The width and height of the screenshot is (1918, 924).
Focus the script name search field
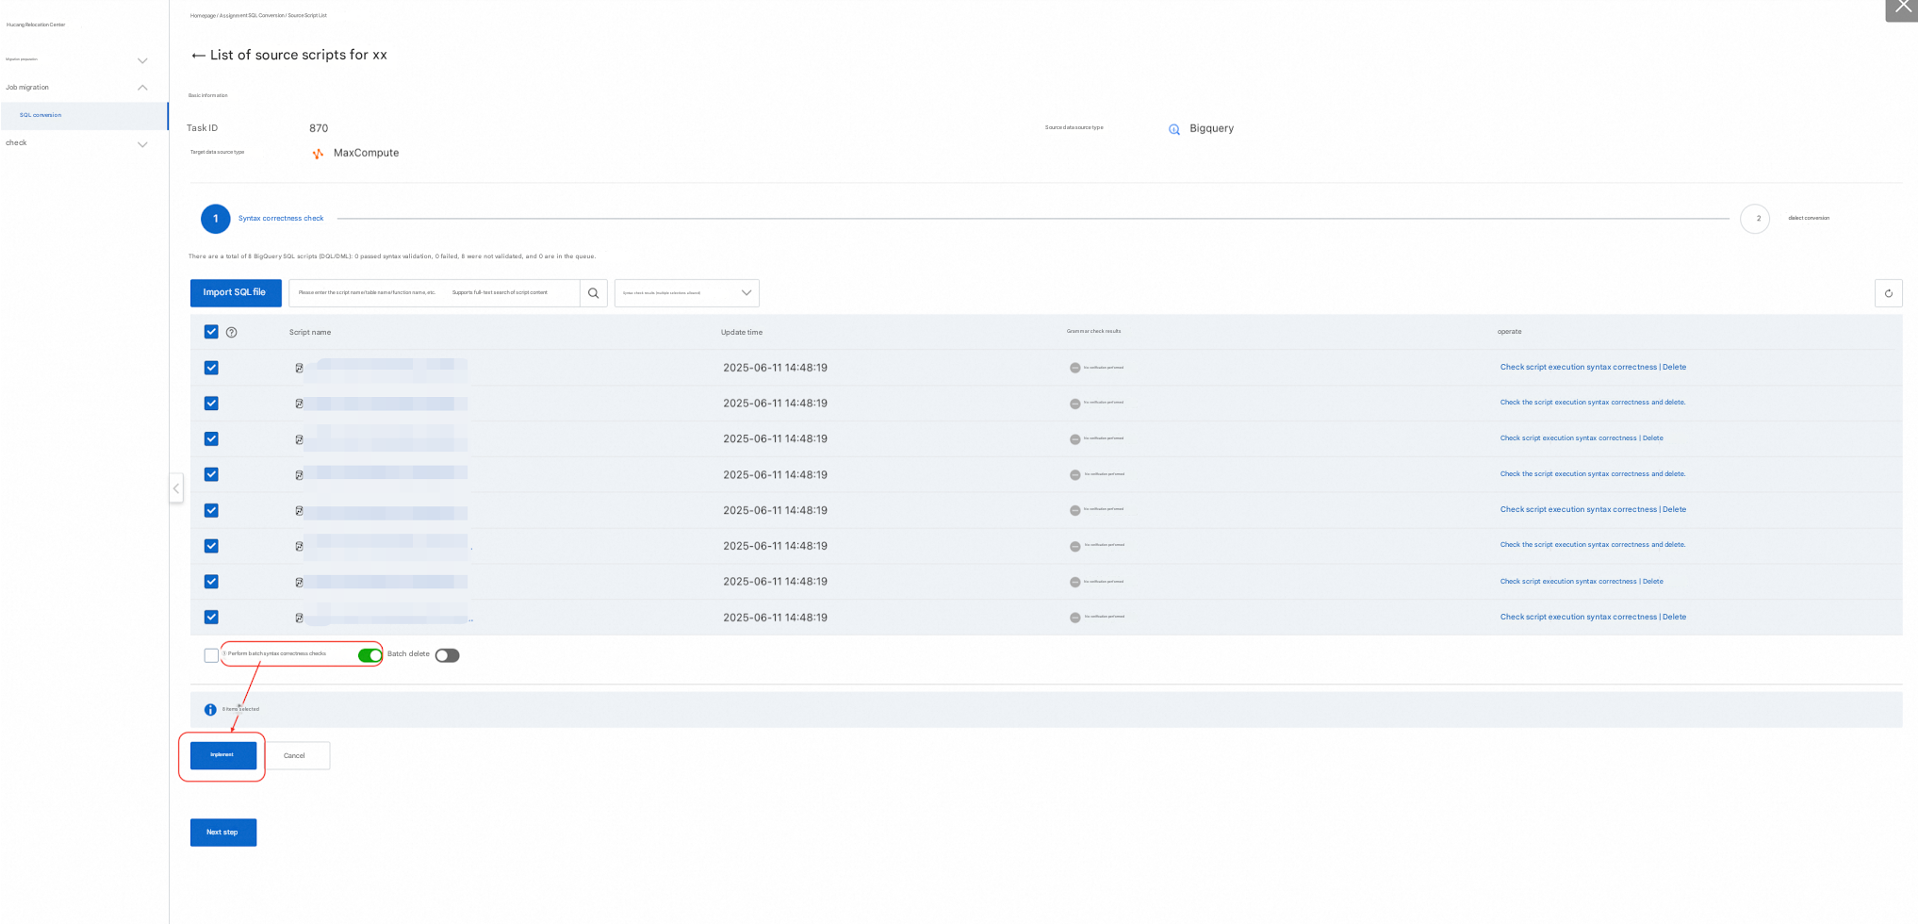point(434,293)
